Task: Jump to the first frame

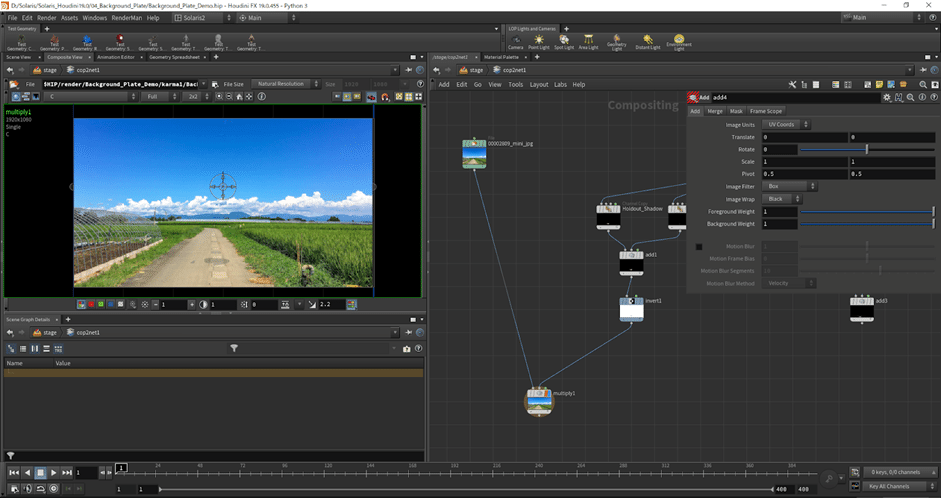Action: [x=13, y=472]
